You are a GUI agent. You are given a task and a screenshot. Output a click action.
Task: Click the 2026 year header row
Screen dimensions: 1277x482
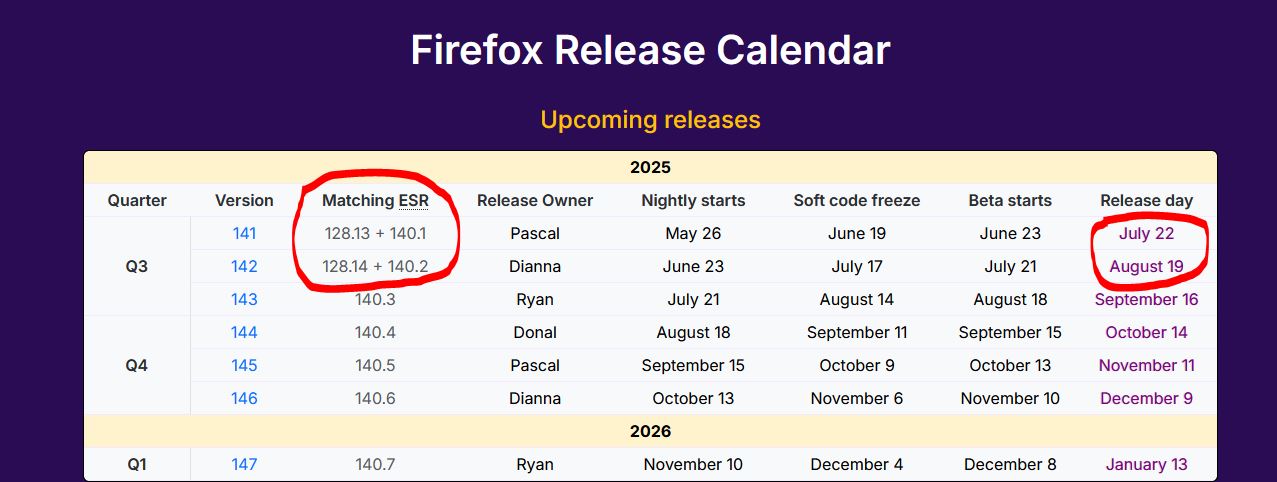pos(650,432)
